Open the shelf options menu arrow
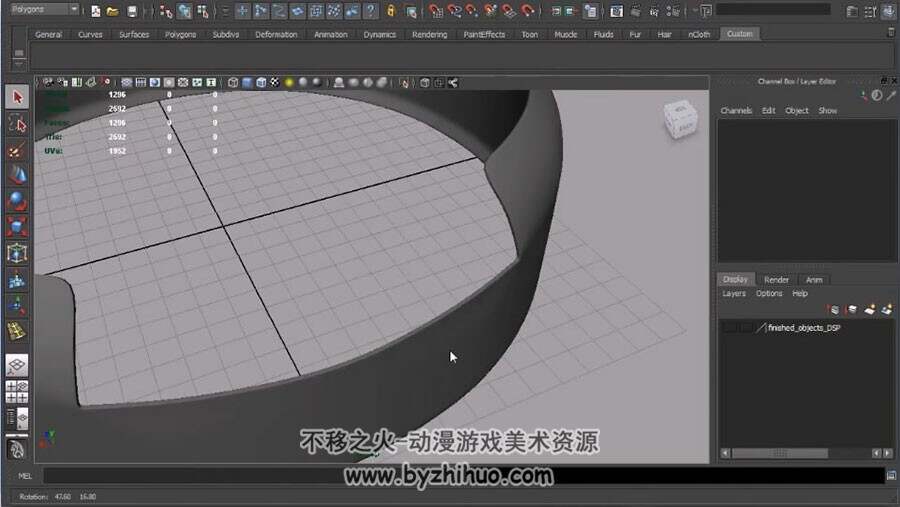Image resolution: width=900 pixels, height=507 pixels. [x=19, y=61]
